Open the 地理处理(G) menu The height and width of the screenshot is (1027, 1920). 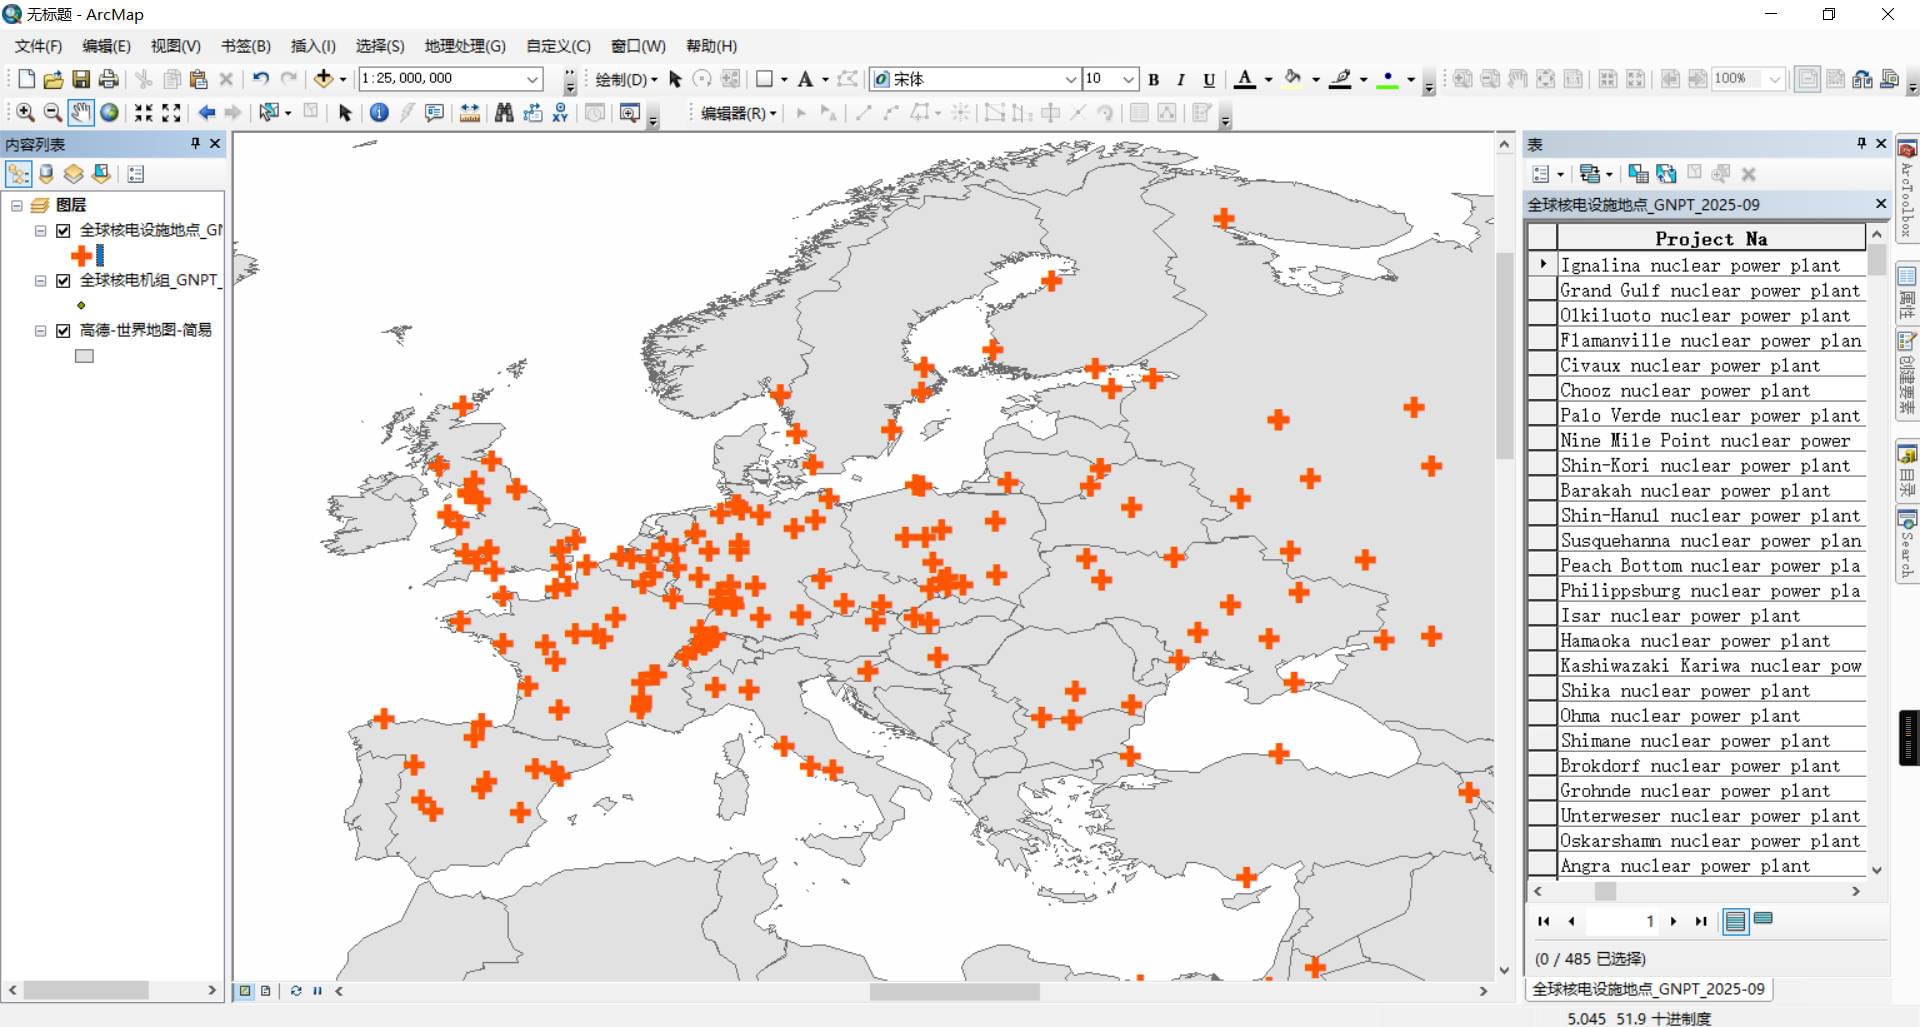click(465, 46)
